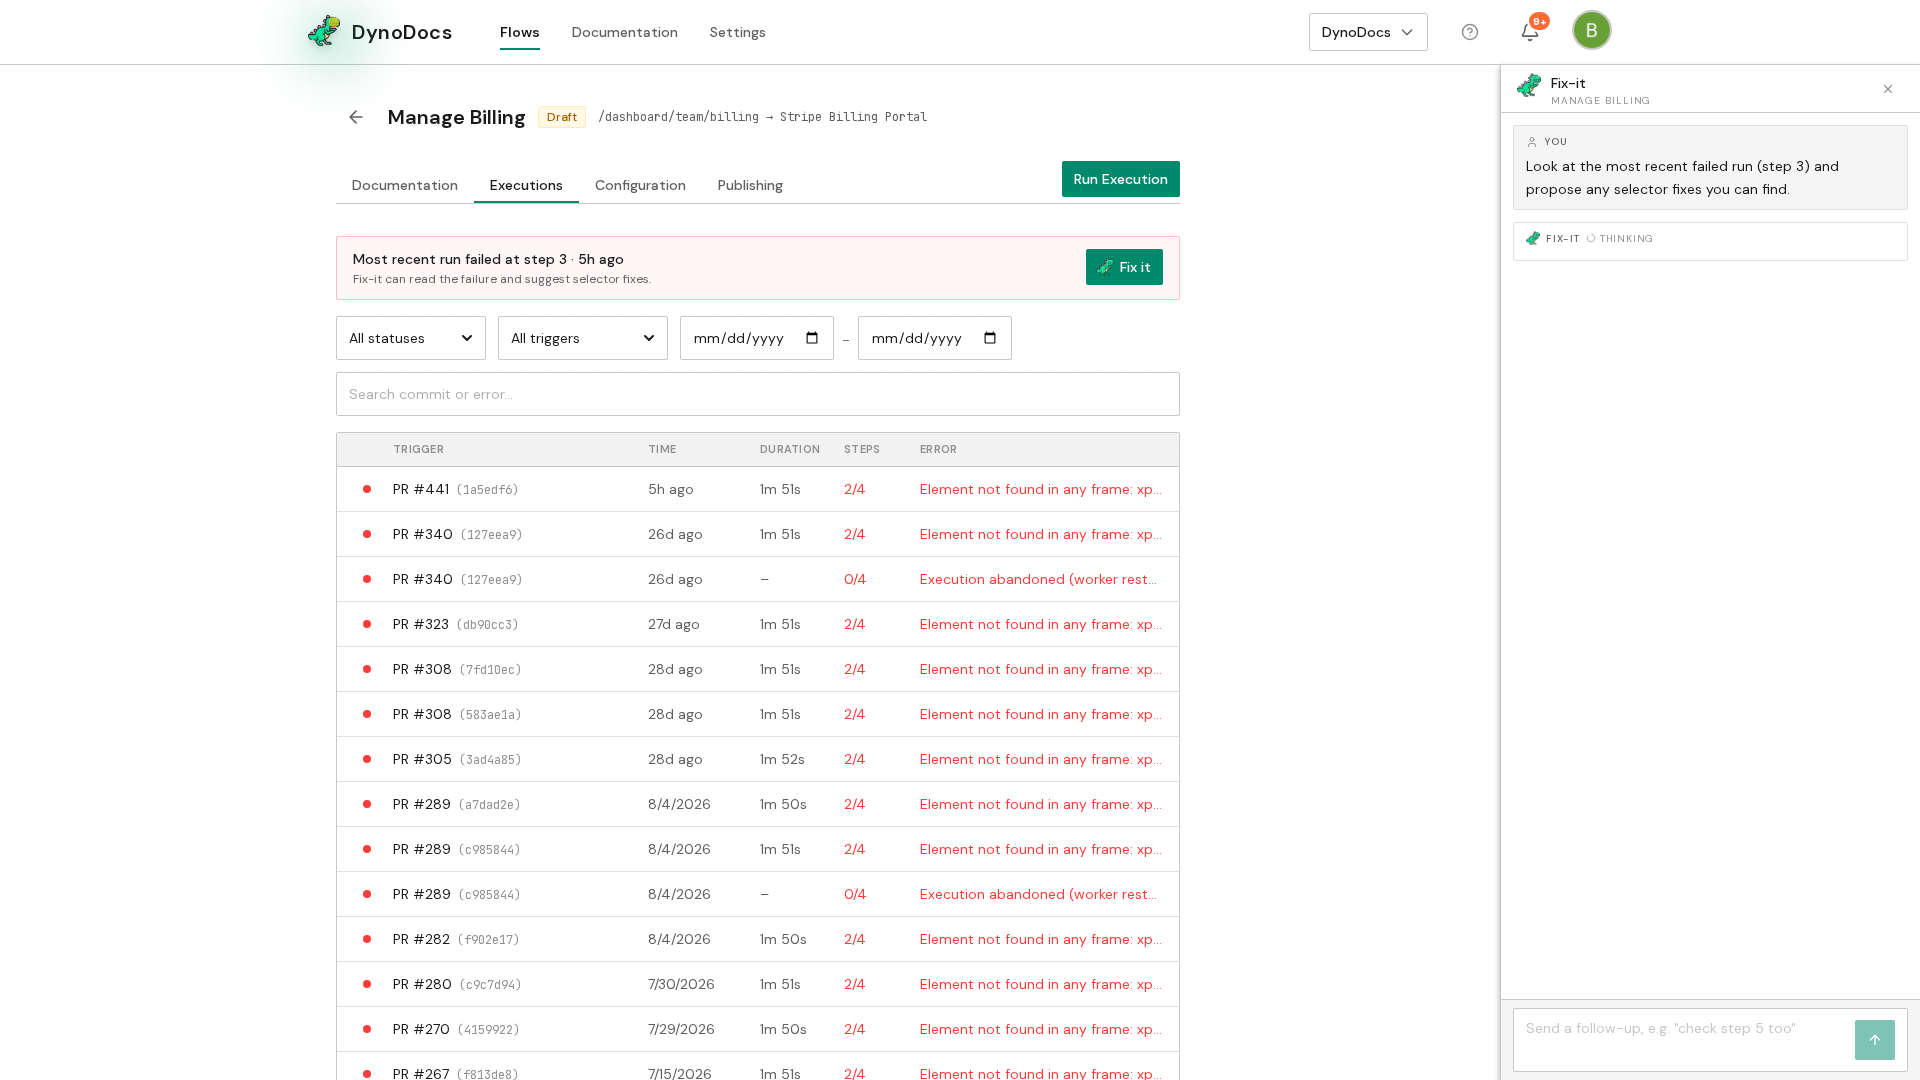Open the notifications bell
1920x1080 pixels.
point(1530,32)
